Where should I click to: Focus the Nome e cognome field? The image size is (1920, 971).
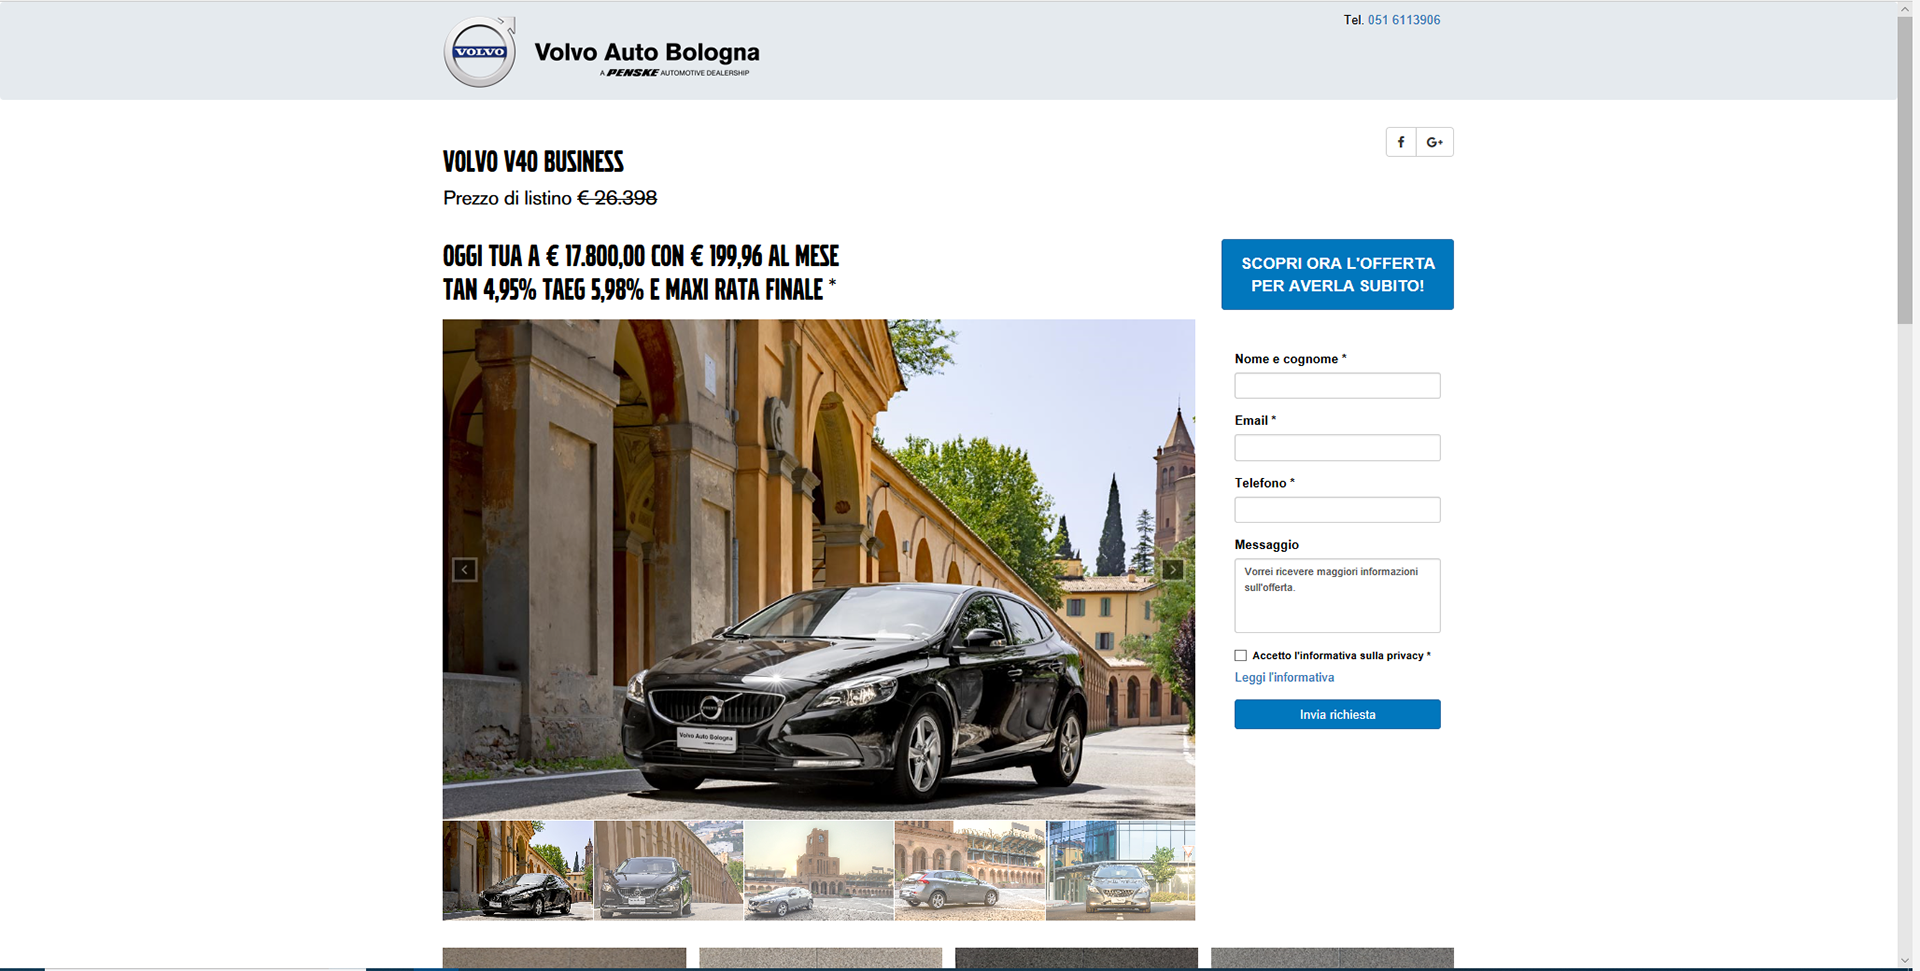(1337, 386)
